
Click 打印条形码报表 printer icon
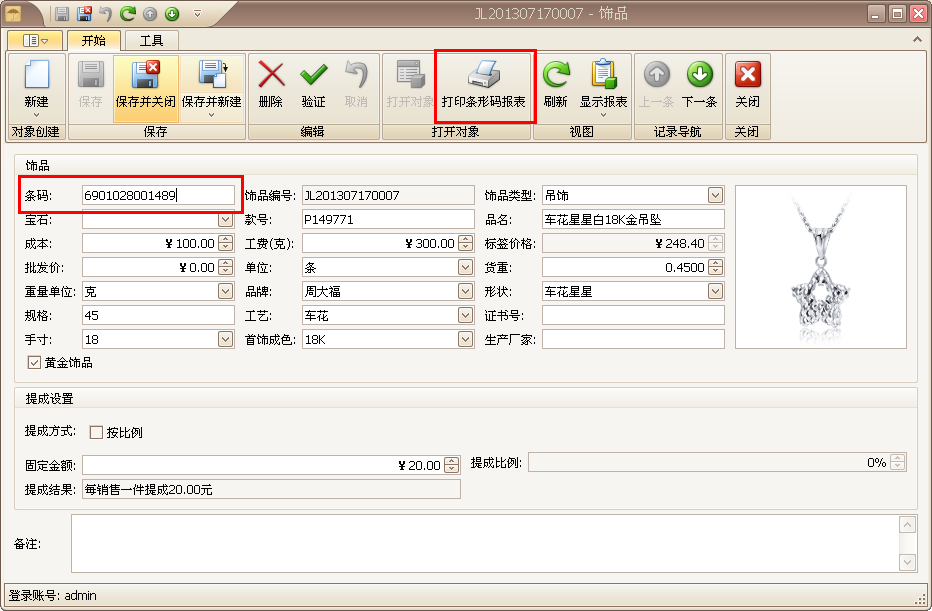click(x=484, y=76)
